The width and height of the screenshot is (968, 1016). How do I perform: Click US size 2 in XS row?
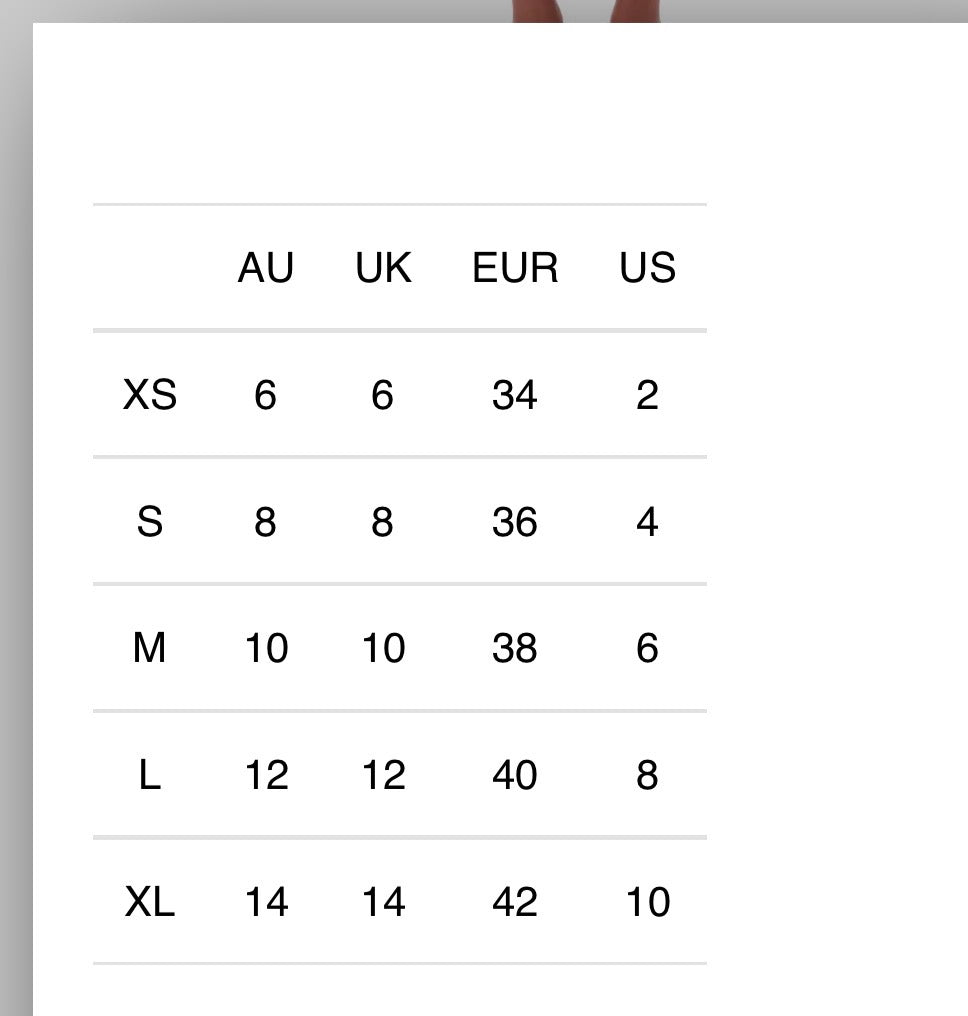coord(647,394)
